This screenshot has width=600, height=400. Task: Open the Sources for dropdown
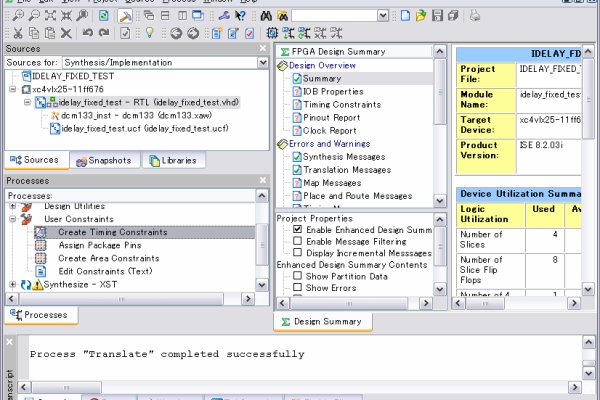(x=262, y=61)
